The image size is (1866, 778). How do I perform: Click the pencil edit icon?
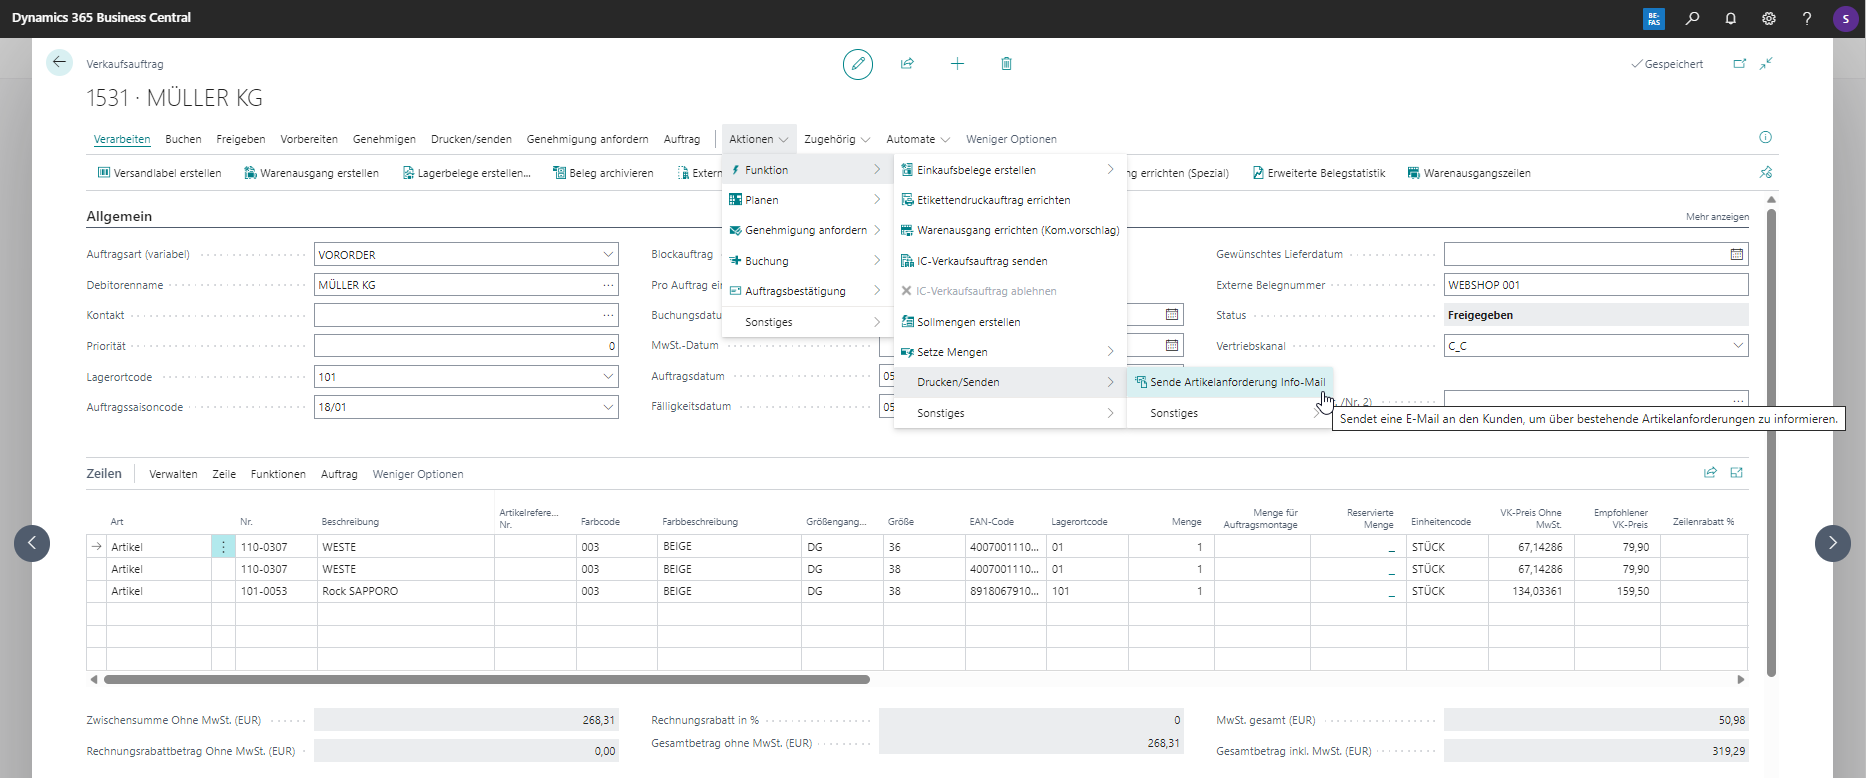[x=857, y=64]
